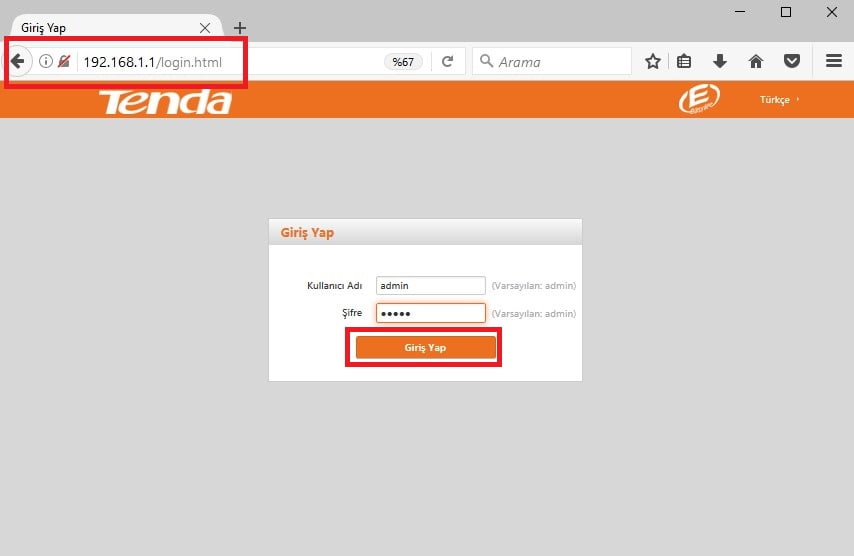Click the Kullanıcı Adı username field
854x556 pixels.
(430, 286)
